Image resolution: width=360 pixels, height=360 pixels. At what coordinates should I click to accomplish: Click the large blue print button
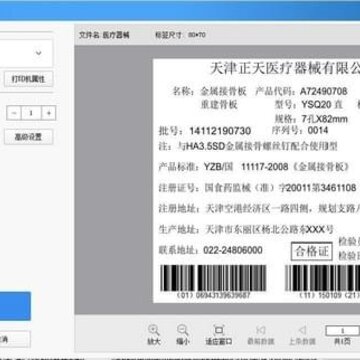click(x=15, y=306)
